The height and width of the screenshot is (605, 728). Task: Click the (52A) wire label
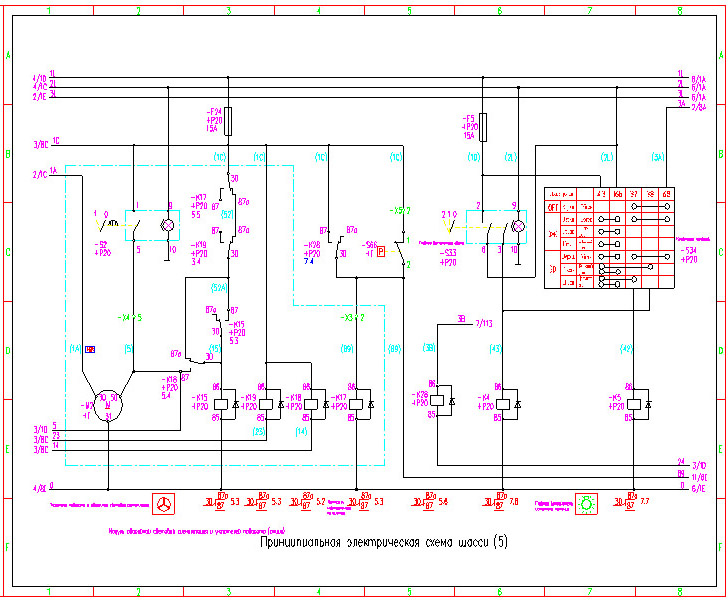[x=219, y=288]
